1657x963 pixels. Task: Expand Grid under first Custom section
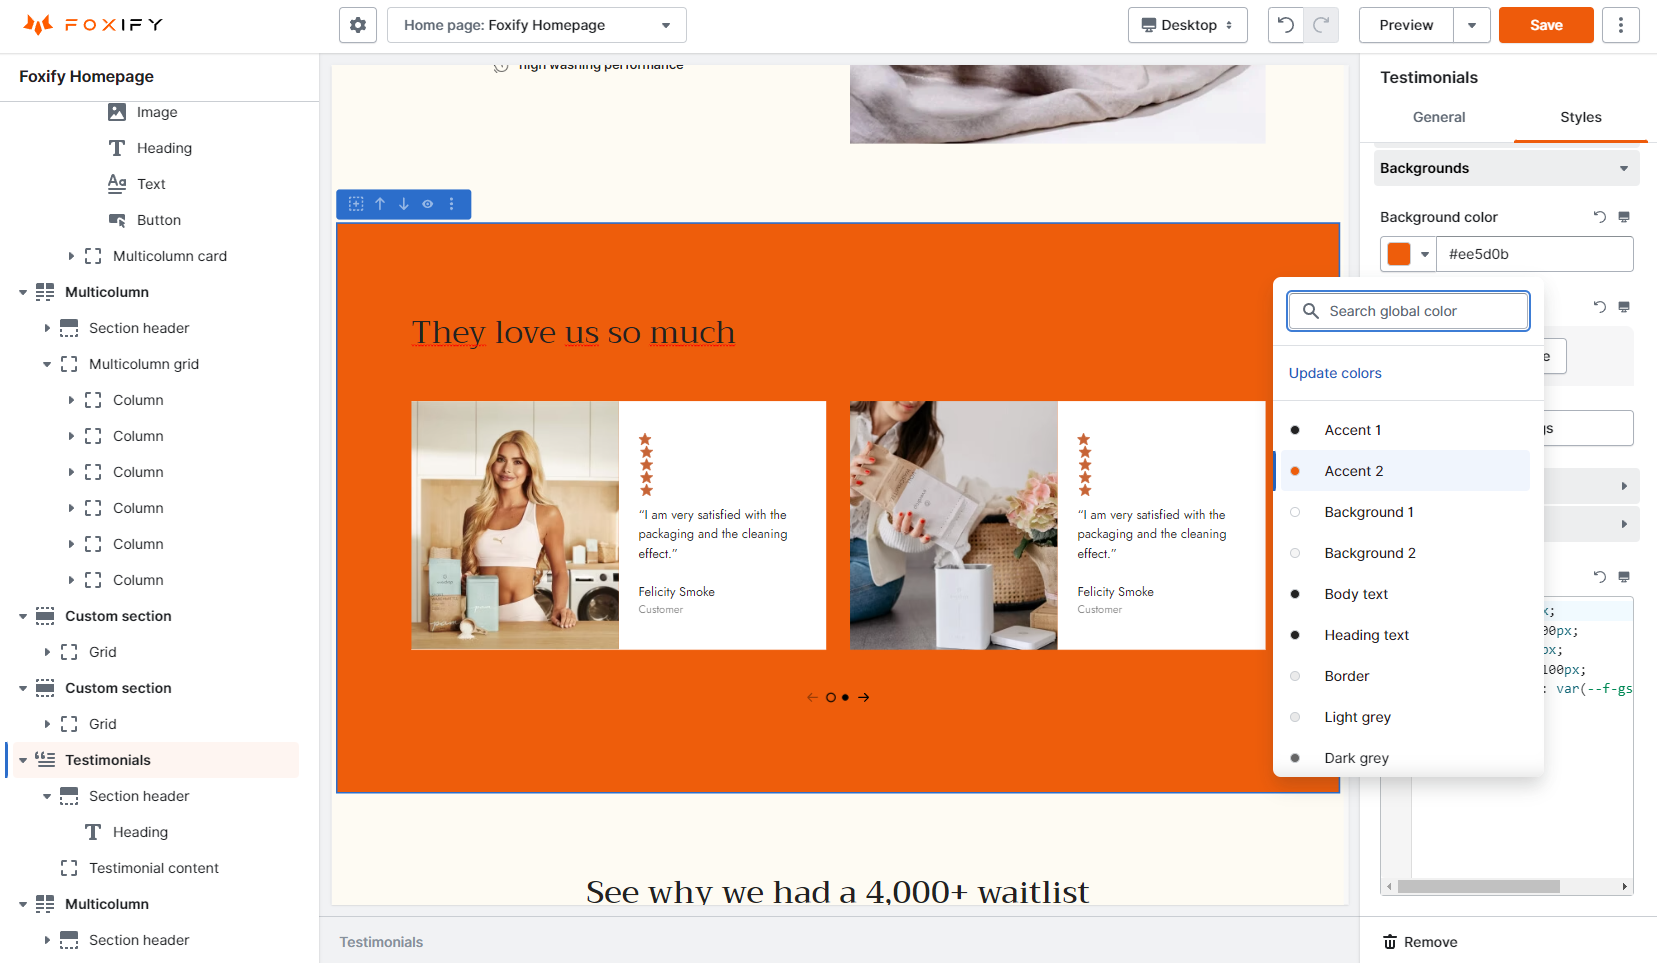point(47,652)
